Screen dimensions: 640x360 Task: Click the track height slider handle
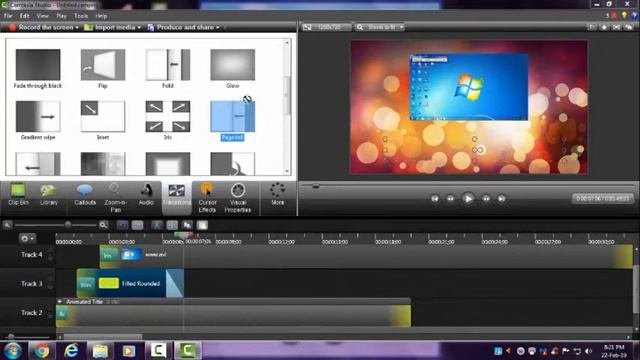coord(11,337)
